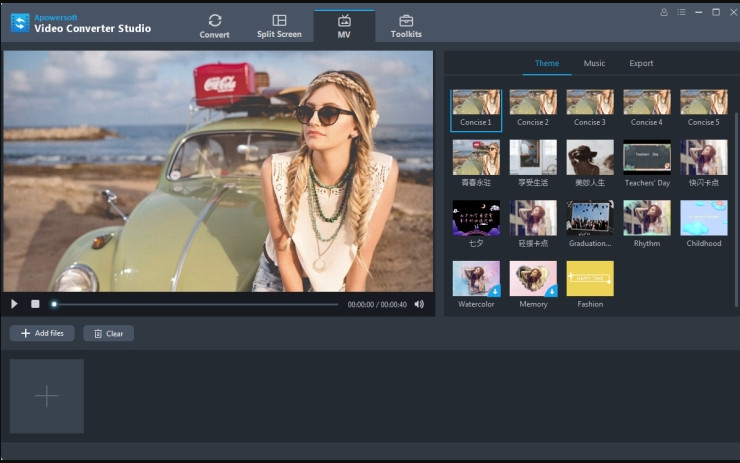Open the Split Screen section
740x463 pixels.
point(279,26)
